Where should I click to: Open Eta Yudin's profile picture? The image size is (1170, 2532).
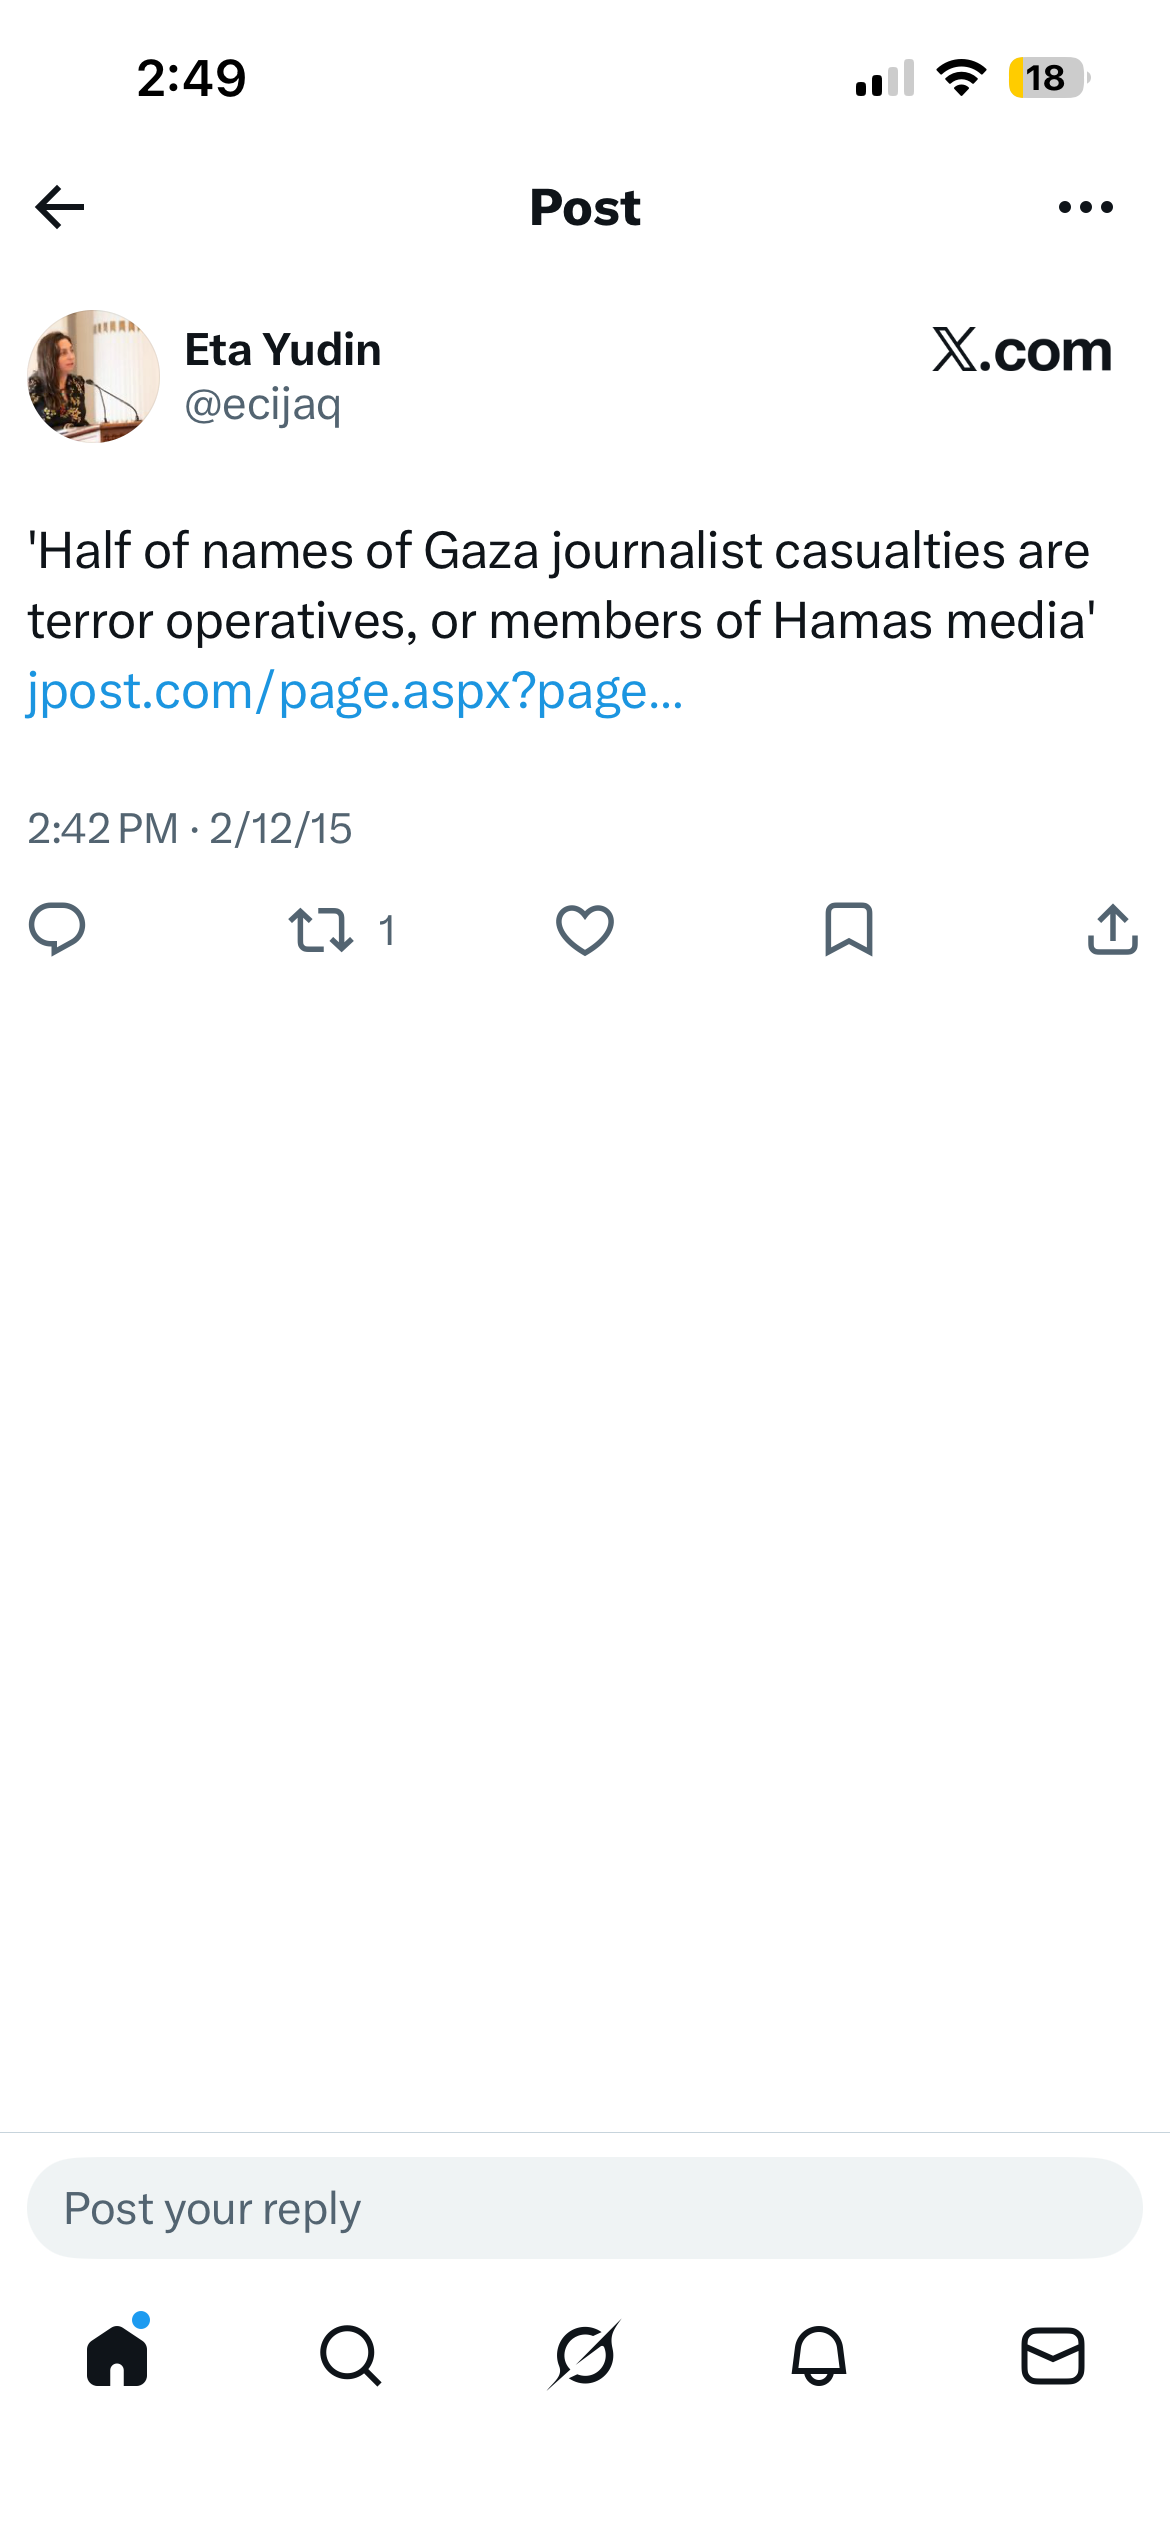tap(93, 376)
